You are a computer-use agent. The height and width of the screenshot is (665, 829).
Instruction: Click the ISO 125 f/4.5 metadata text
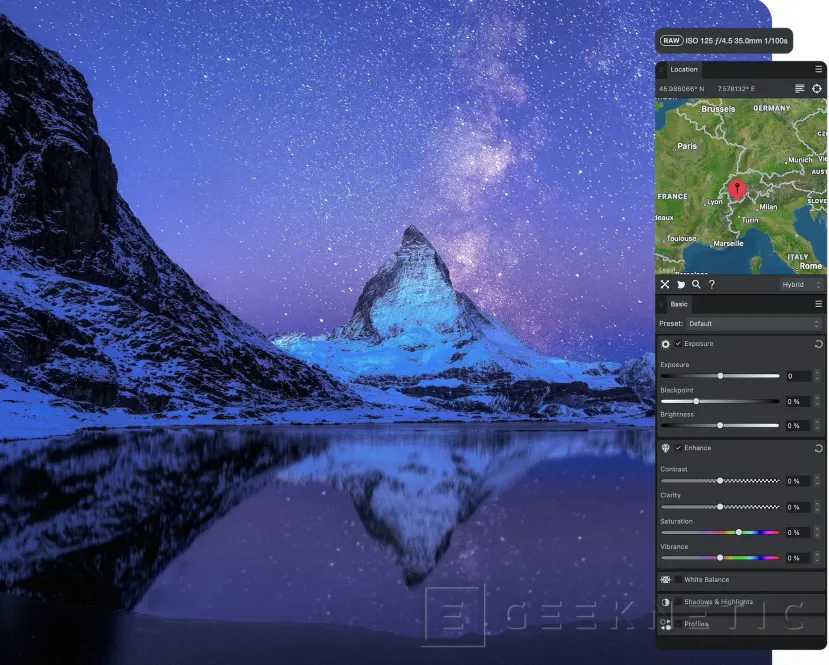tap(736, 41)
